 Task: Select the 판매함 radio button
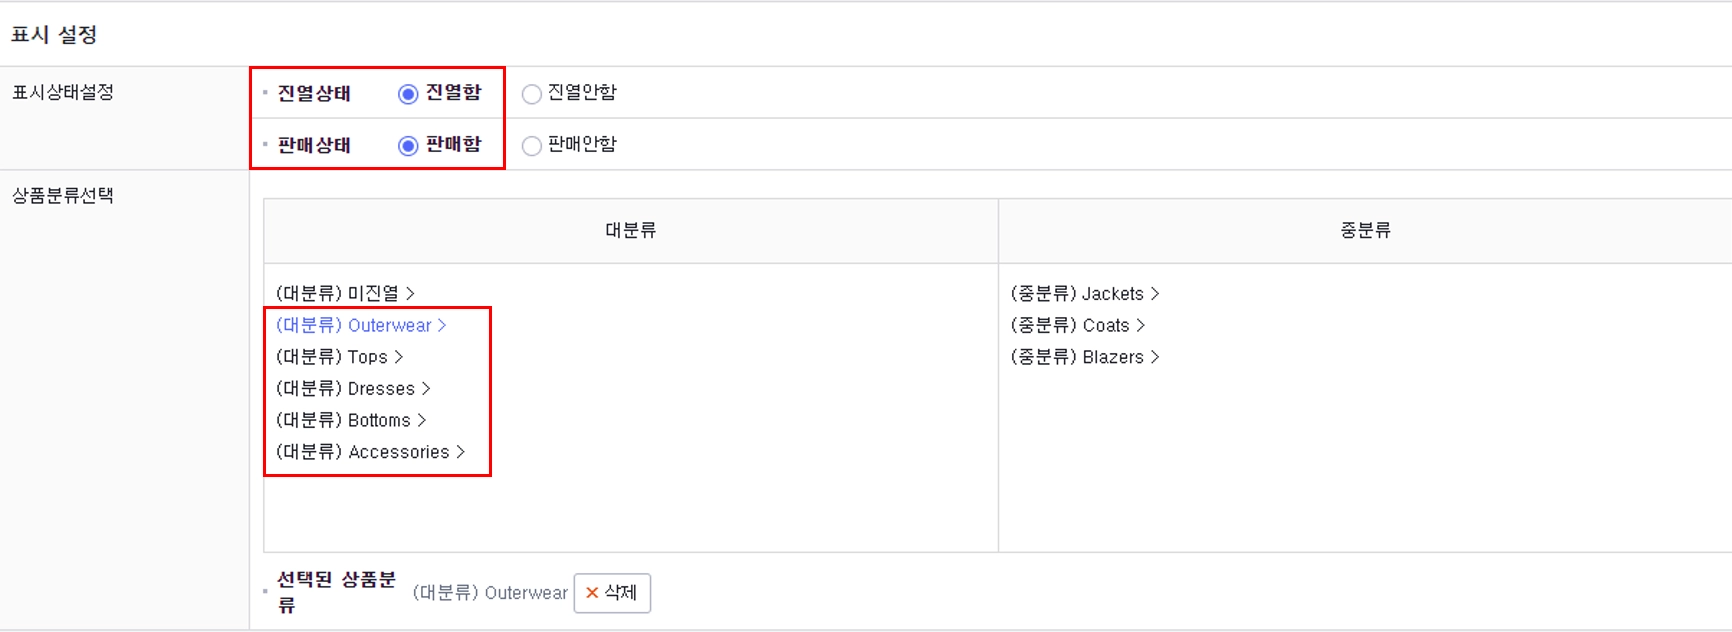point(408,146)
